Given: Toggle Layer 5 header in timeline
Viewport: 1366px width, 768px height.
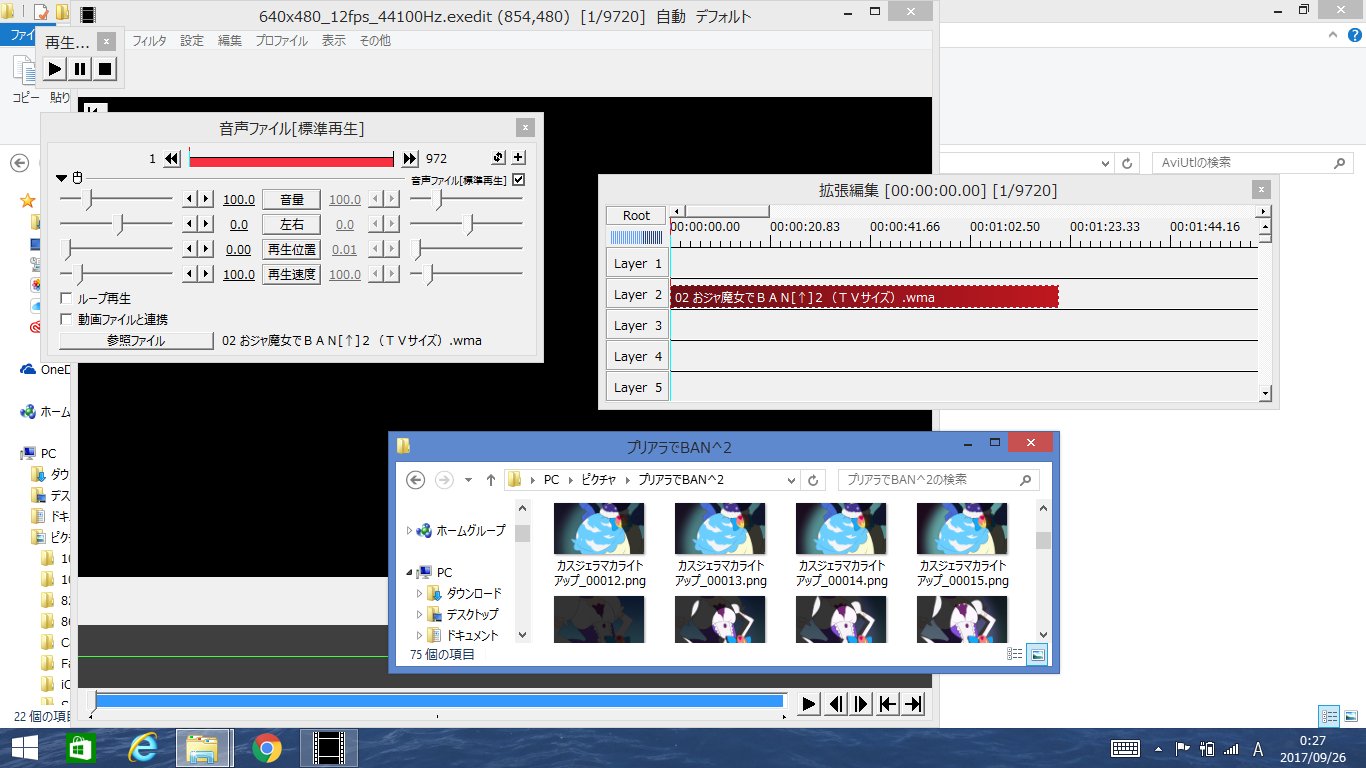Looking at the screenshot, I should pyautogui.click(x=637, y=387).
